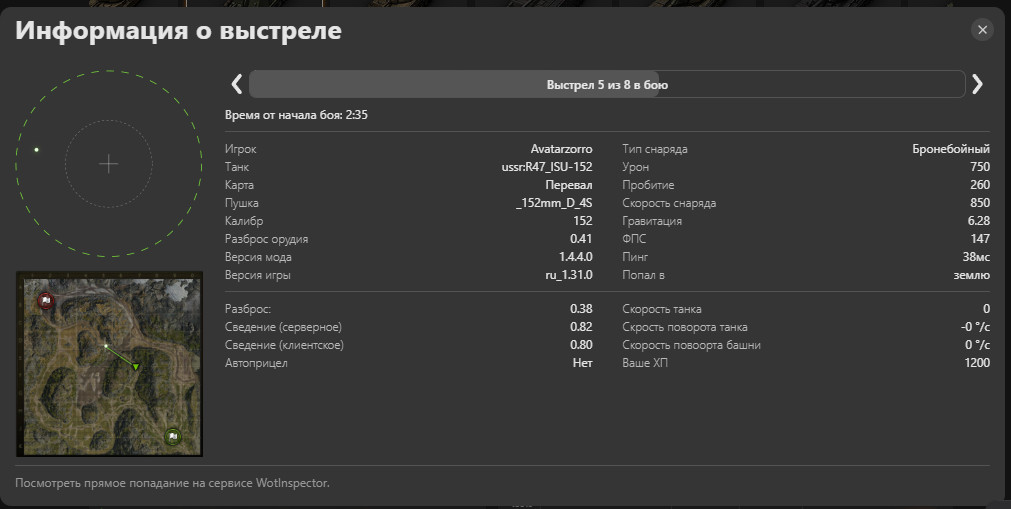
Task: Click the "Выстрел 5 из 8 в бою" label
Action: (x=607, y=85)
